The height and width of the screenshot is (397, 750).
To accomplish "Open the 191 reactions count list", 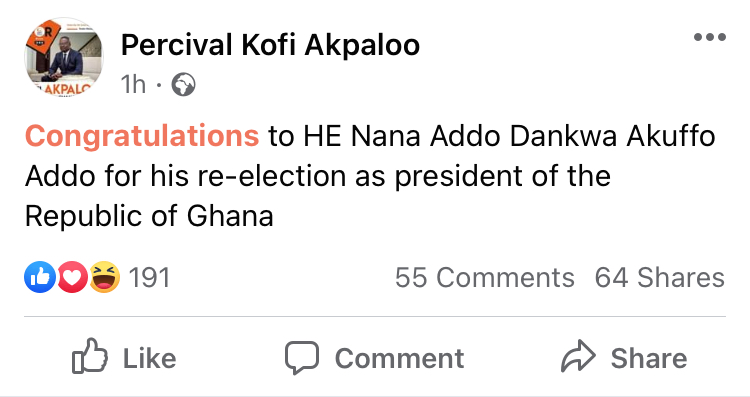I will (149, 278).
